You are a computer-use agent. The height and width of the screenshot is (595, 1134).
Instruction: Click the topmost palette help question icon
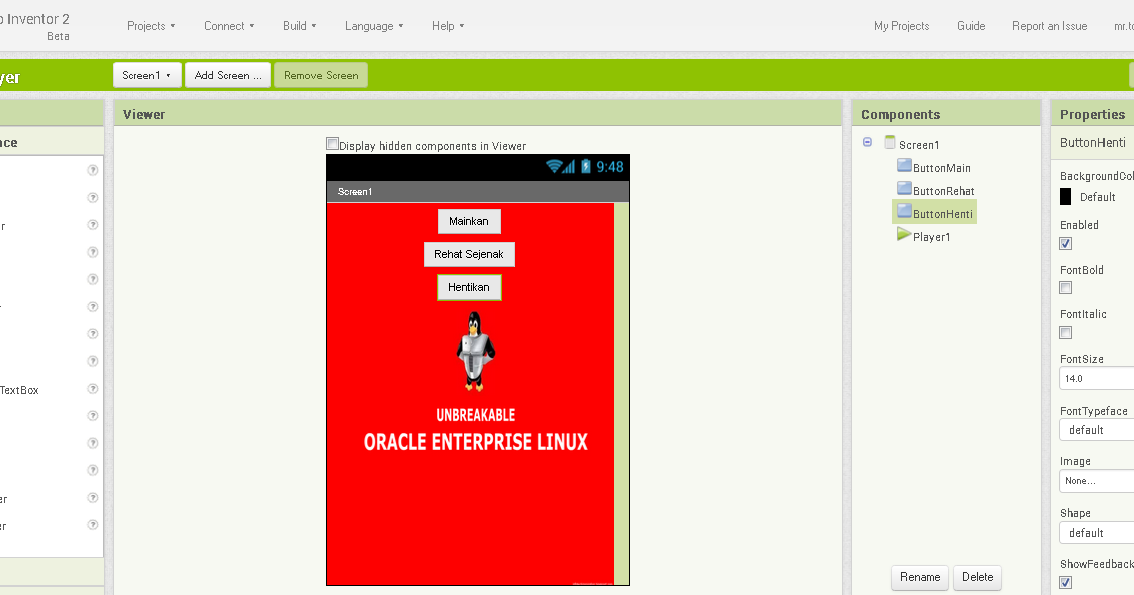point(93,170)
